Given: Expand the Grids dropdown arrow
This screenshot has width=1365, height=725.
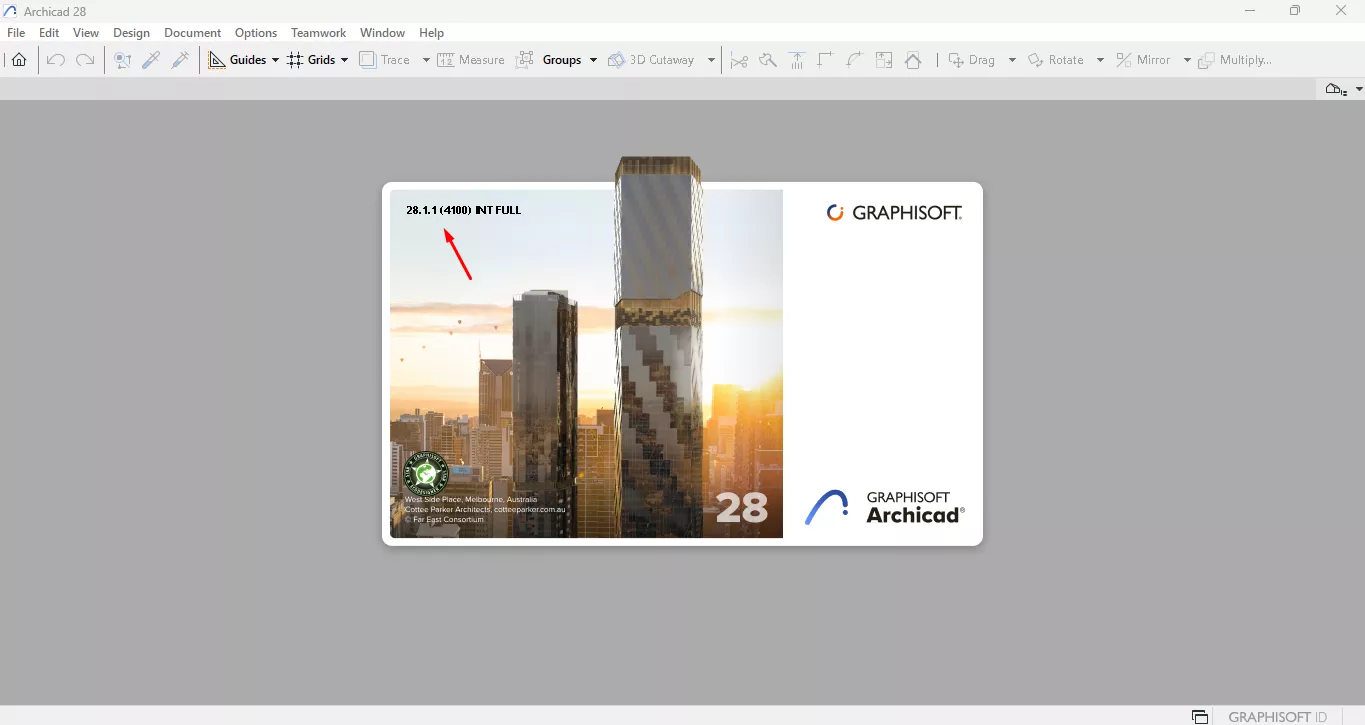Looking at the screenshot, I should [x=344, y=60].
